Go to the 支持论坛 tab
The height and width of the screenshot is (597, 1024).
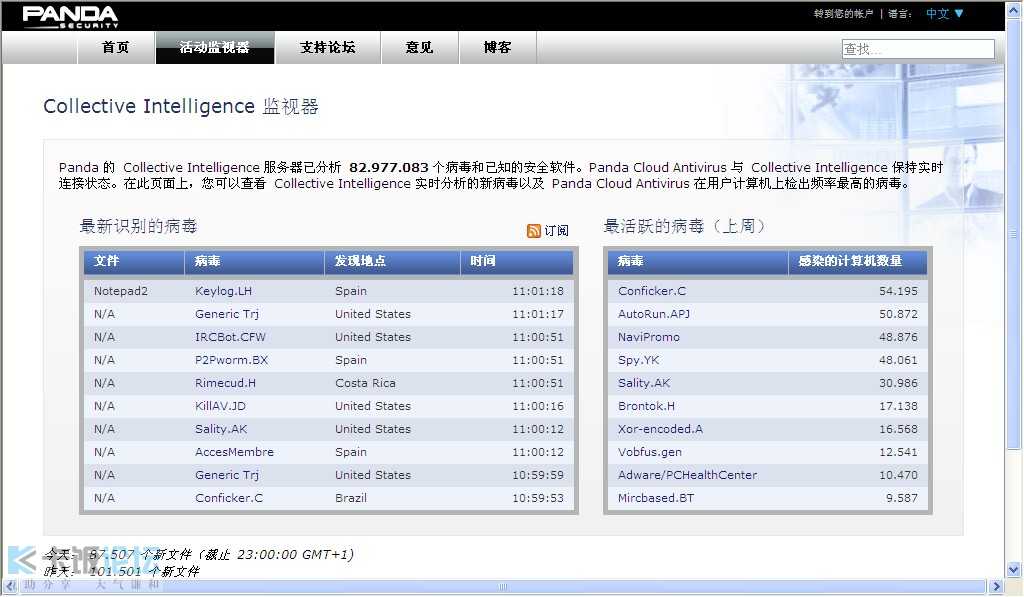coord(328,47)
